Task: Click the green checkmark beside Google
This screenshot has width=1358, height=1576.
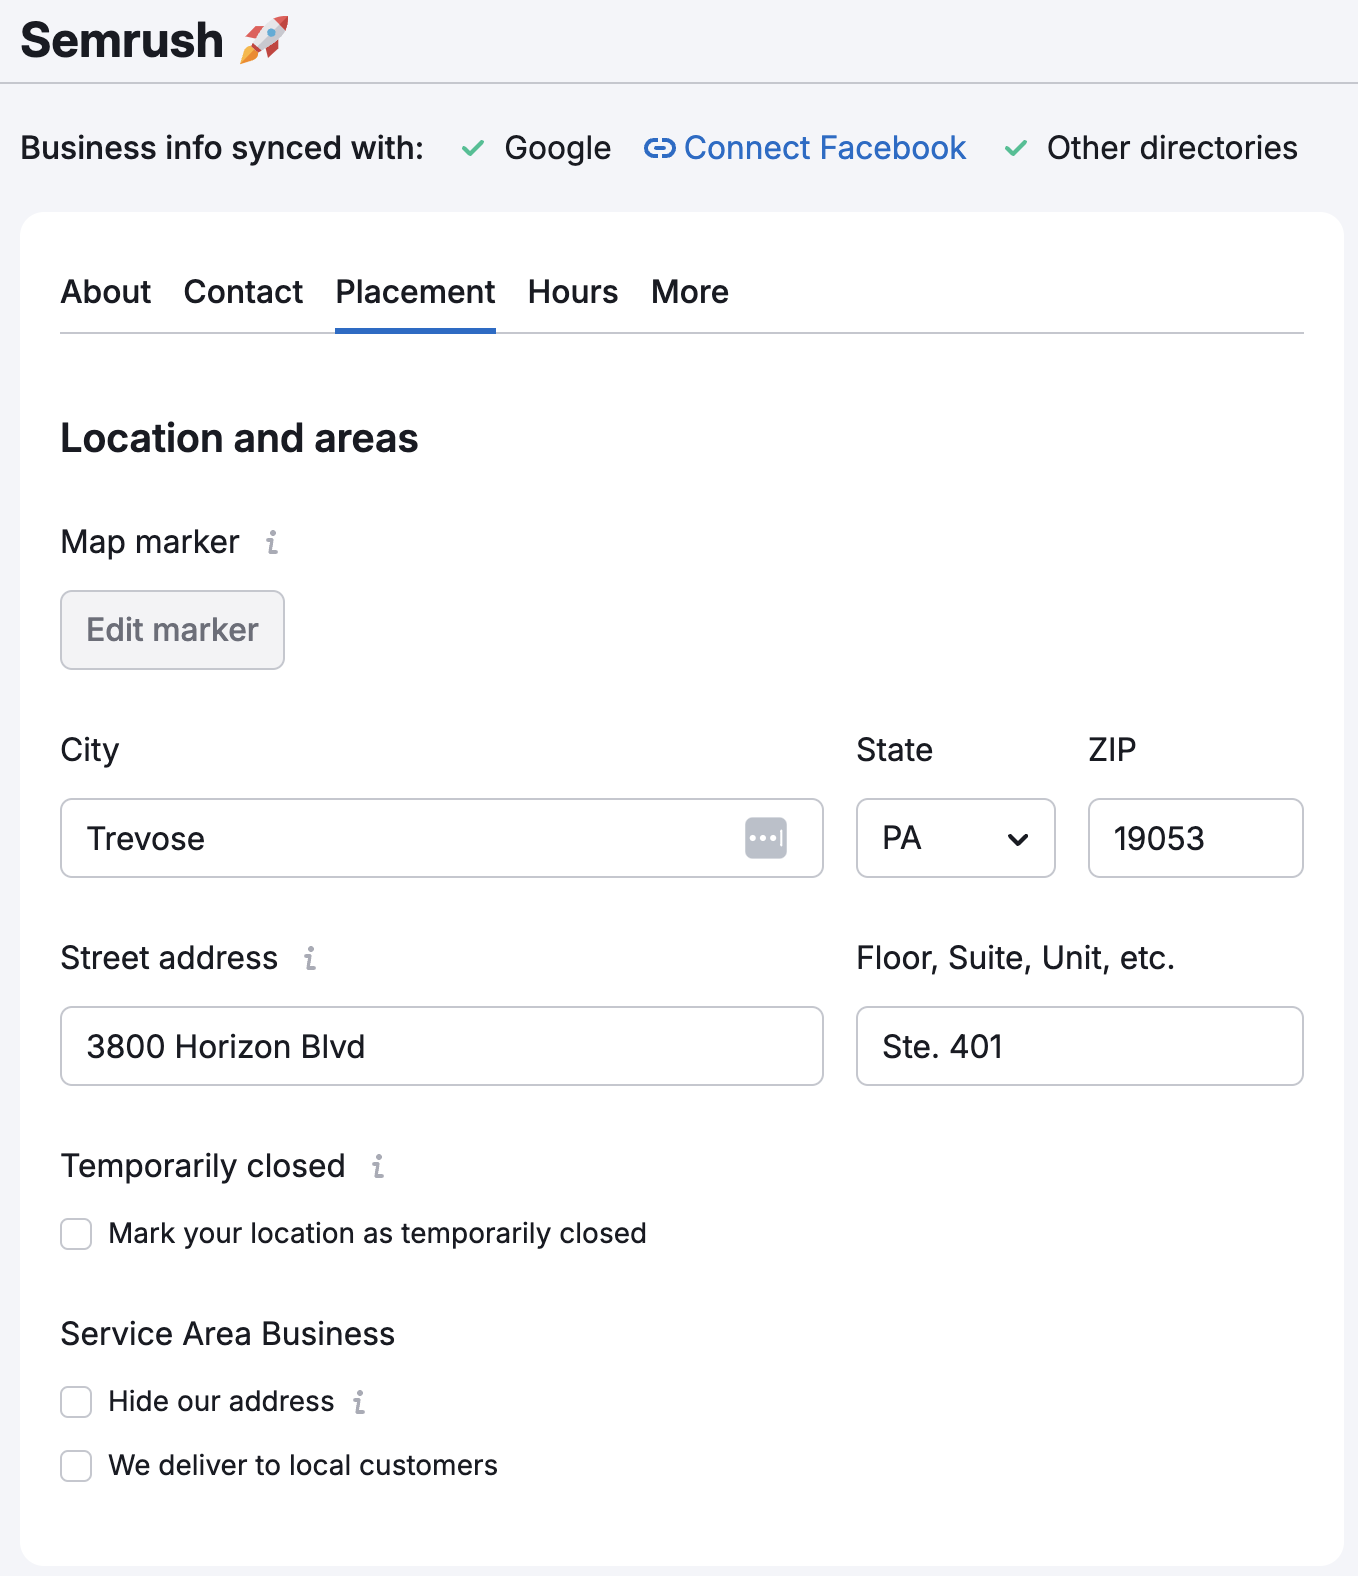Action: (x=473, y=148)
